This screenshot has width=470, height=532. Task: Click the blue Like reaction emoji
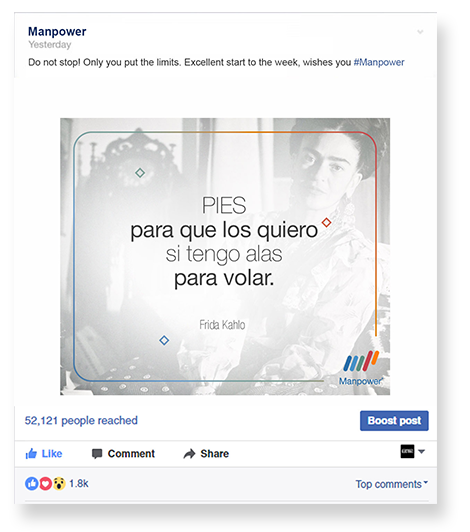click(32, 483)
